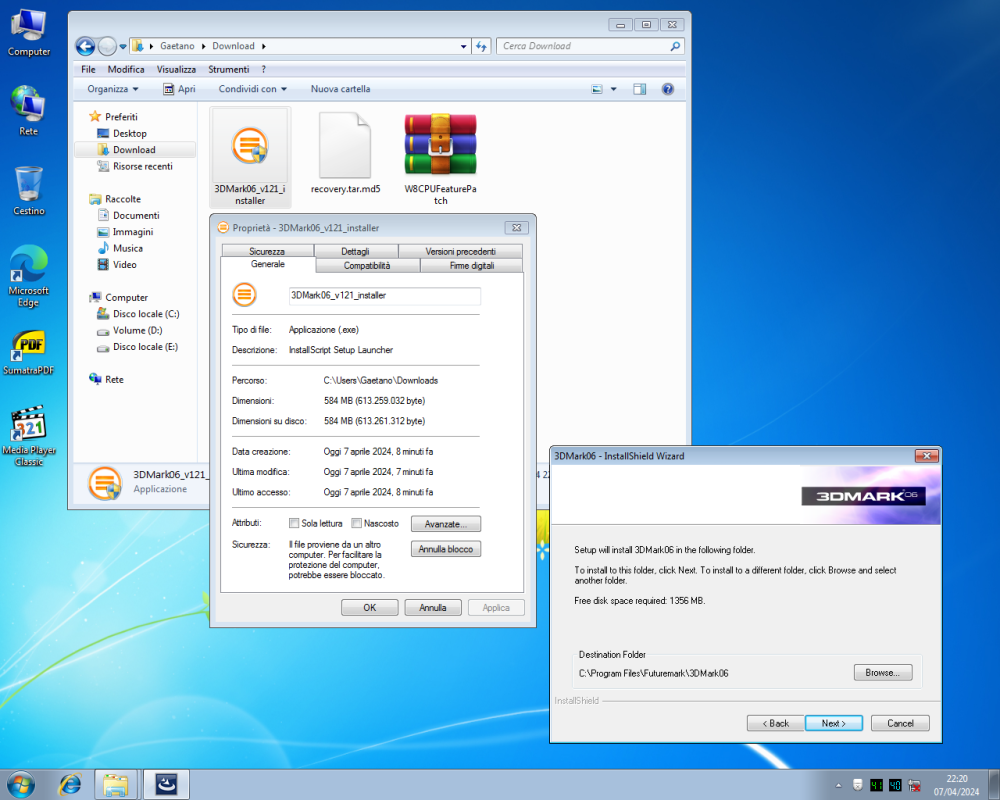This screenshot has height=800, width=1000.
Task: Select the recovery.tar.md5 file
Action: (x=345, y=145)
